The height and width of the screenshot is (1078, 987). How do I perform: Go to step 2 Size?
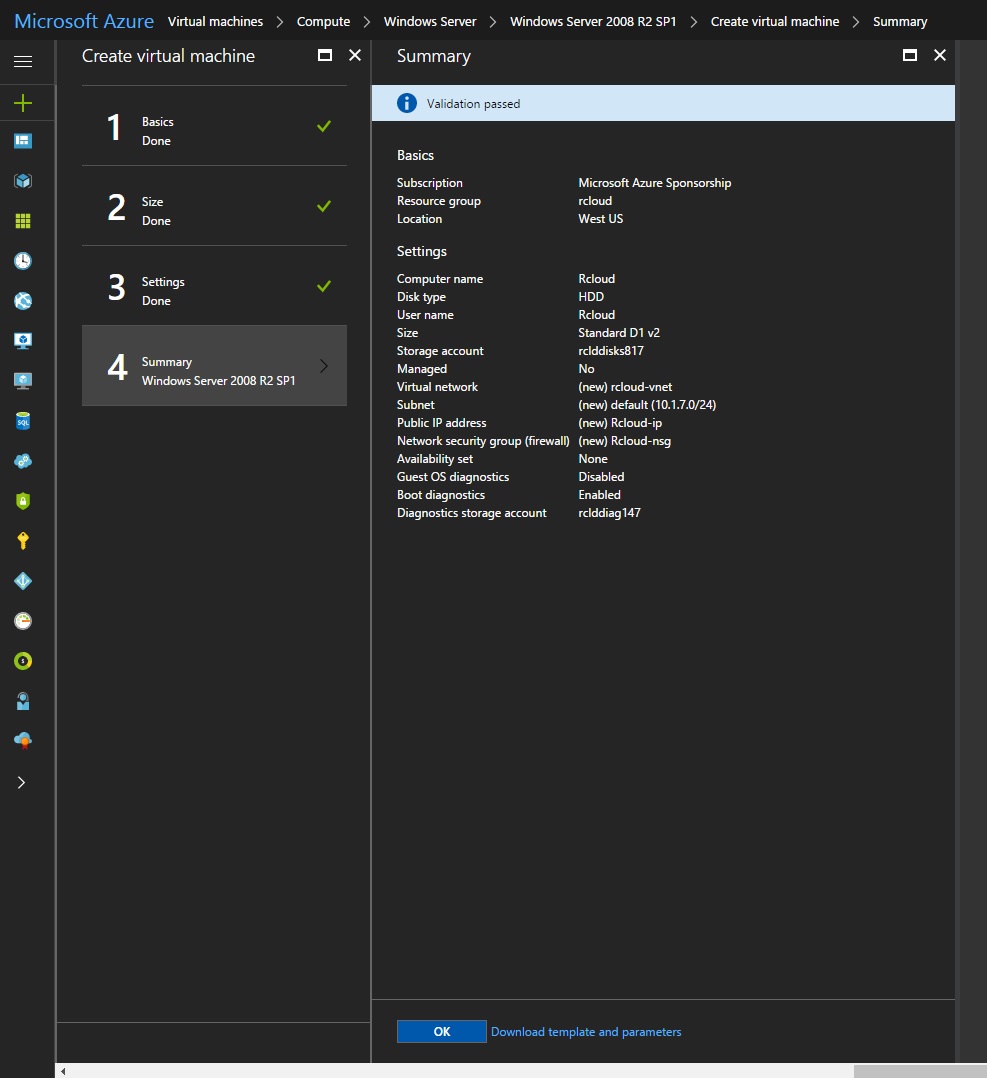pyautogui.click(x=214, y=206)
